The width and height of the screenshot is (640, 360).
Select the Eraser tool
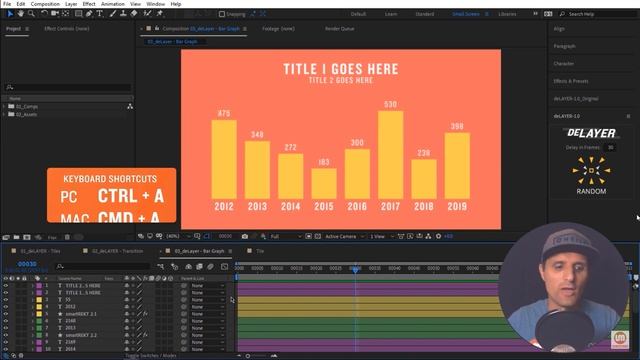(x=133, y=14)
